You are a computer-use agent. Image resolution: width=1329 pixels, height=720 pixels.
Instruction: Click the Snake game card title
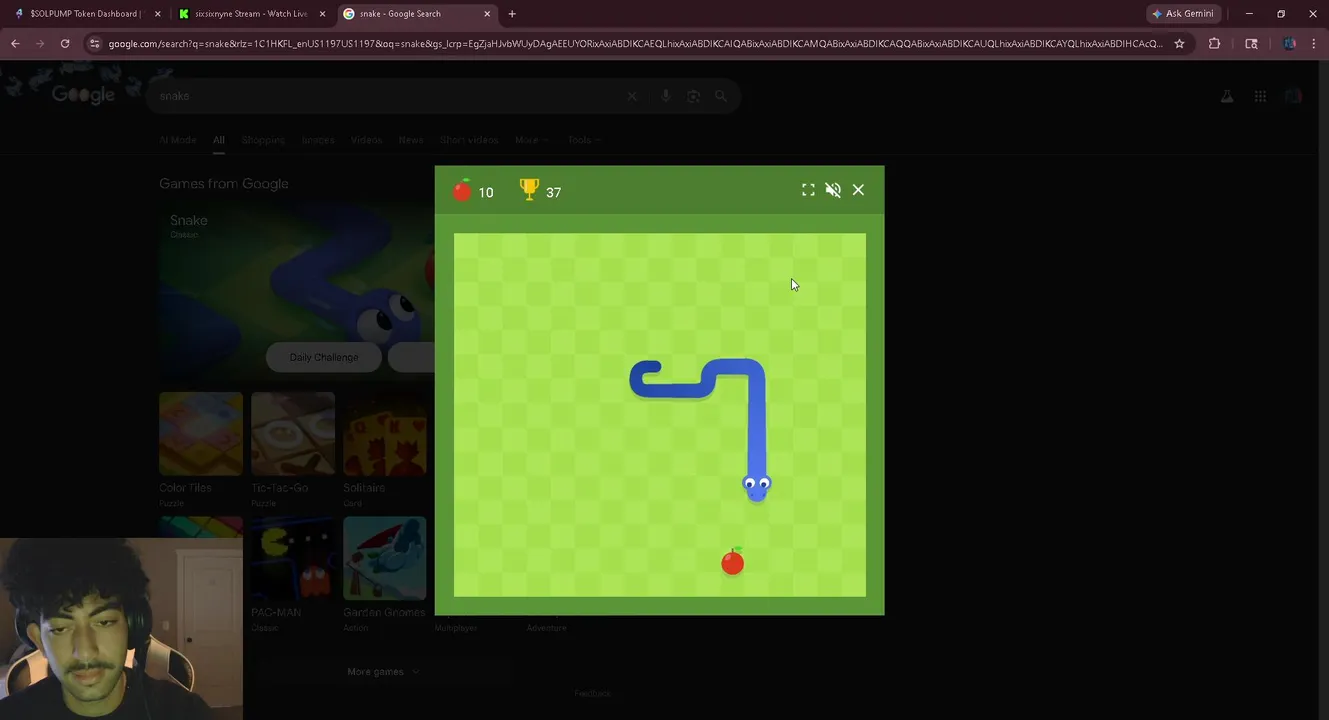[189, 220]
